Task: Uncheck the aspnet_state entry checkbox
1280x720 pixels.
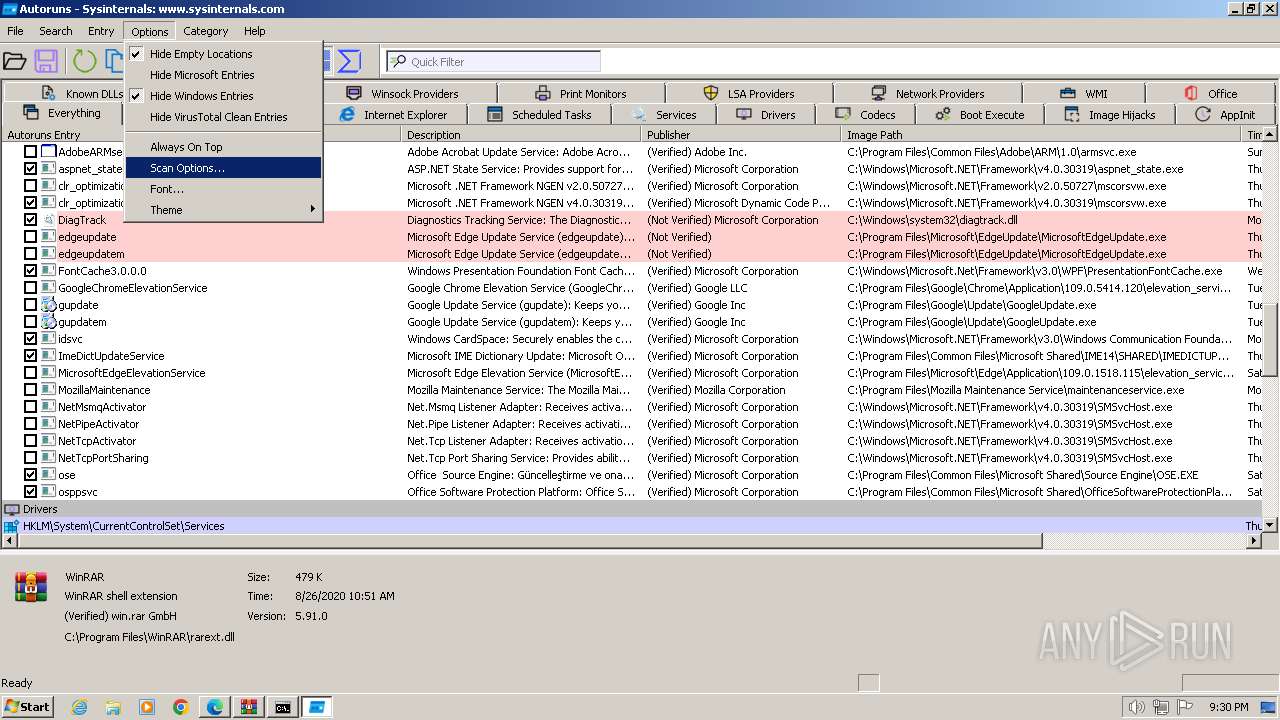Action: point(30,169)
